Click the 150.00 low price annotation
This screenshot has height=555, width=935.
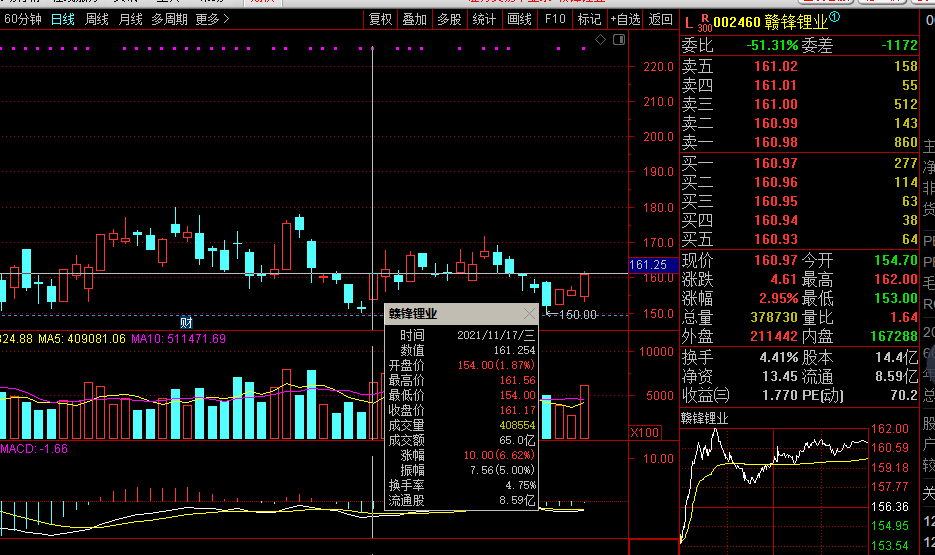tap(572, 315)
